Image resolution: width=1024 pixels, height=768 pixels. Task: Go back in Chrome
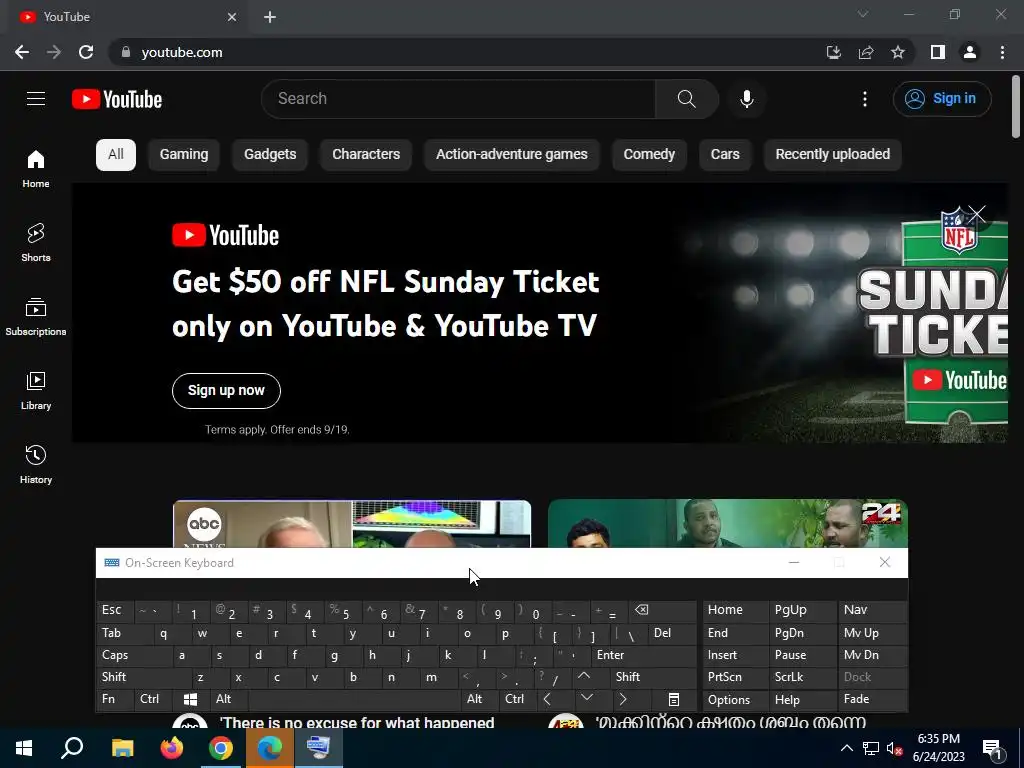pos(22,52)
